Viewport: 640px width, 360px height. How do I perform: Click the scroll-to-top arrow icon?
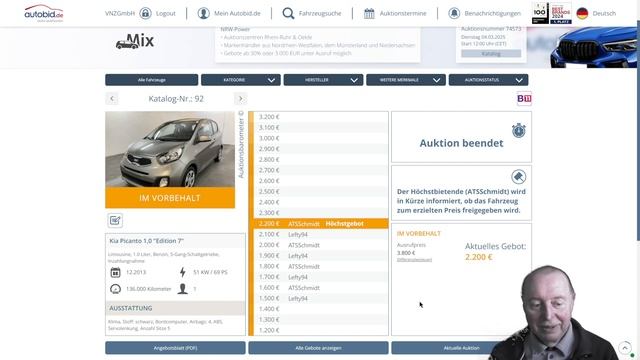[625, 348]
